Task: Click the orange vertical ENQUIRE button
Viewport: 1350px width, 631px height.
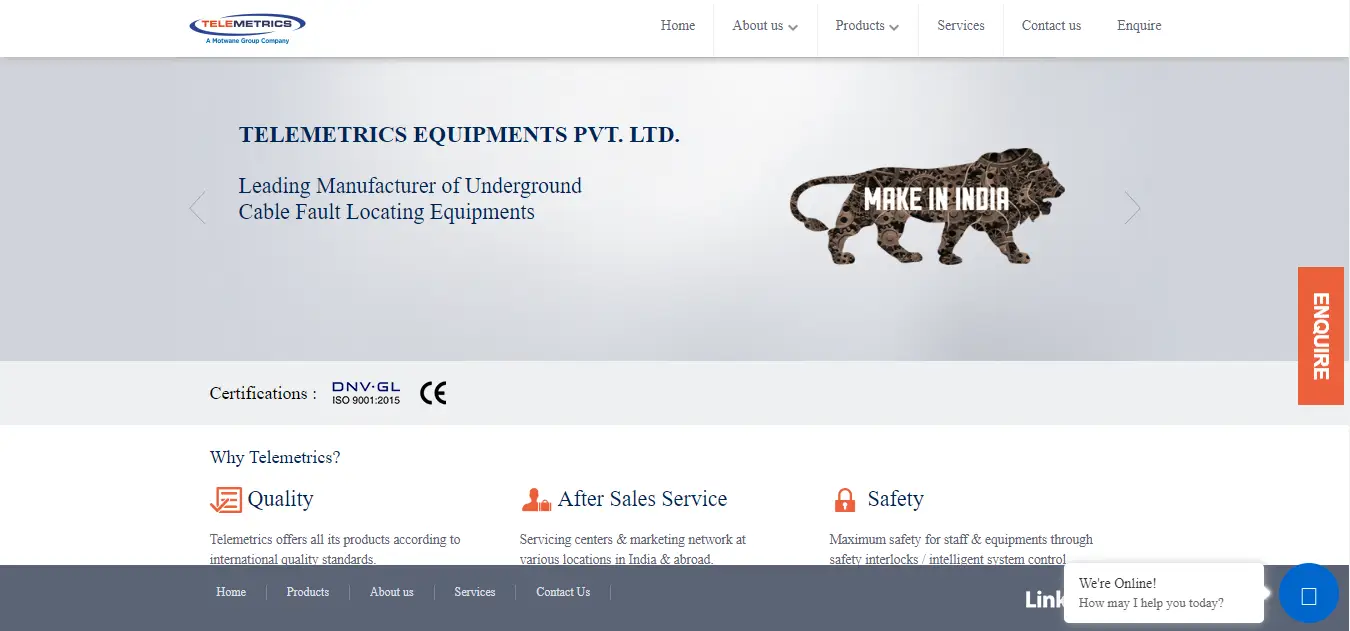Action: coord(1321,336)
